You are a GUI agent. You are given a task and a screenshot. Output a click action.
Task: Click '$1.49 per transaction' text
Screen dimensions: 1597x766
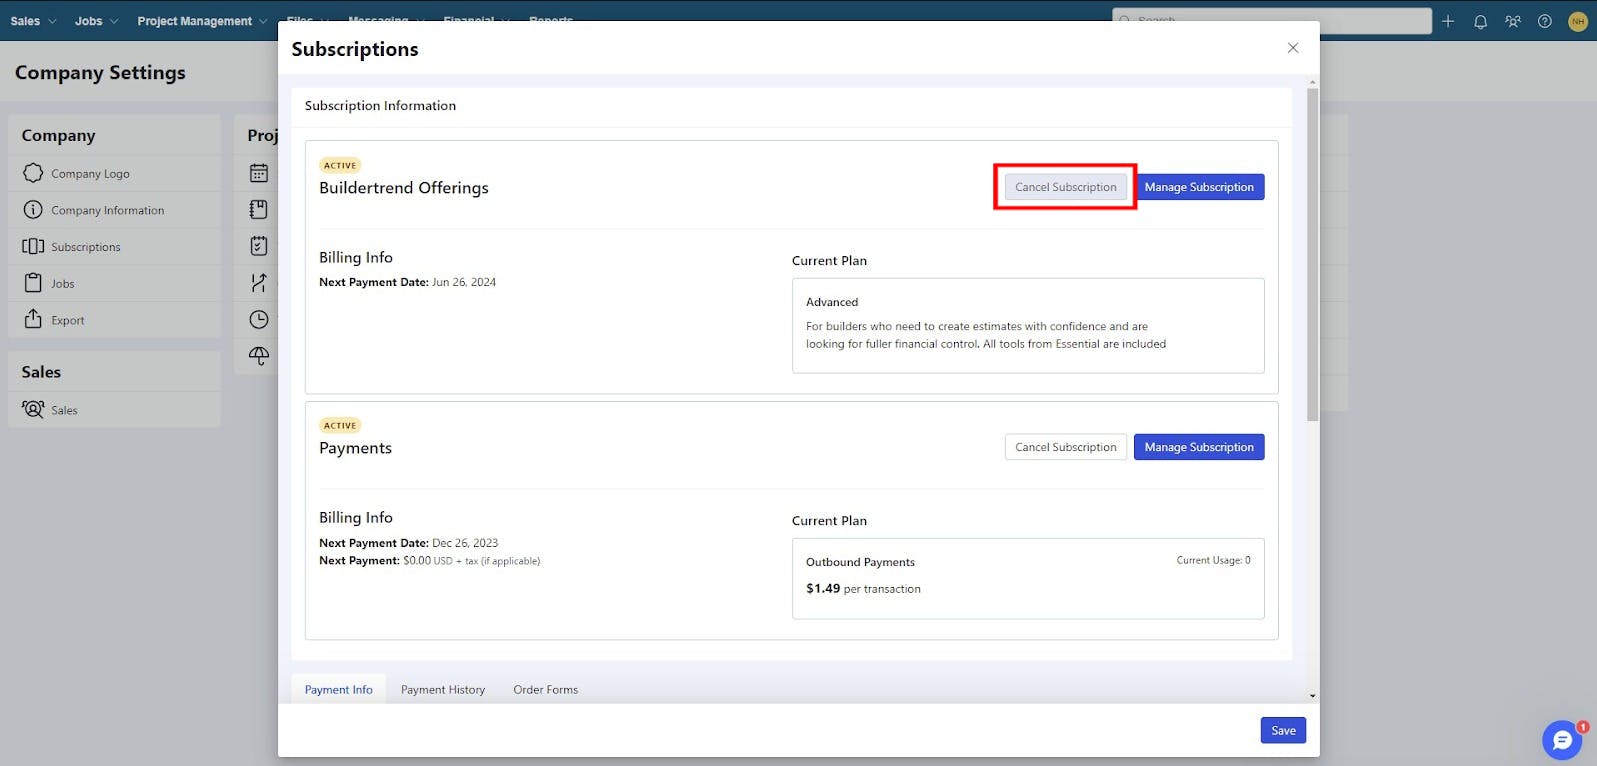coord(863,589)
